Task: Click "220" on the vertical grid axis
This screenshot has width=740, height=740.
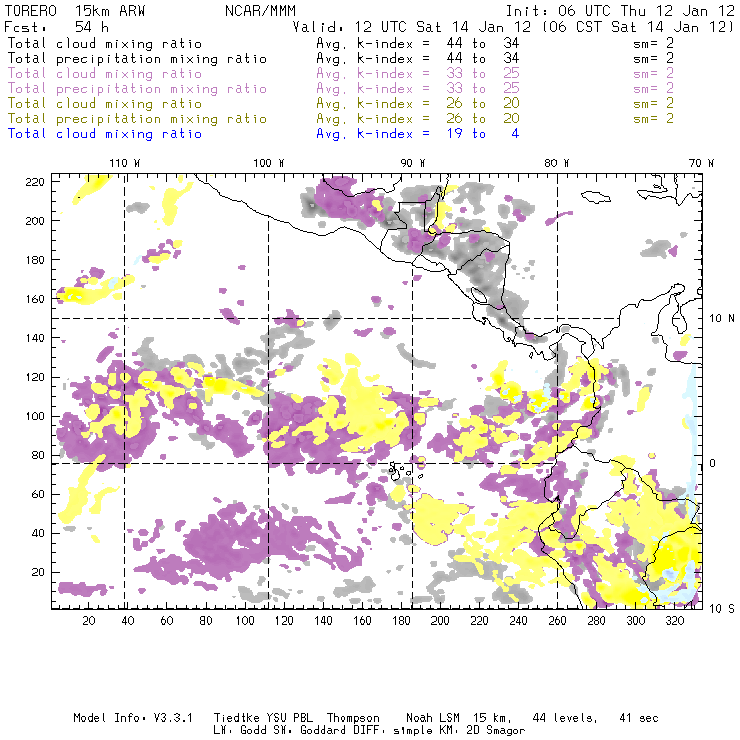Action: tap(35, 182)
